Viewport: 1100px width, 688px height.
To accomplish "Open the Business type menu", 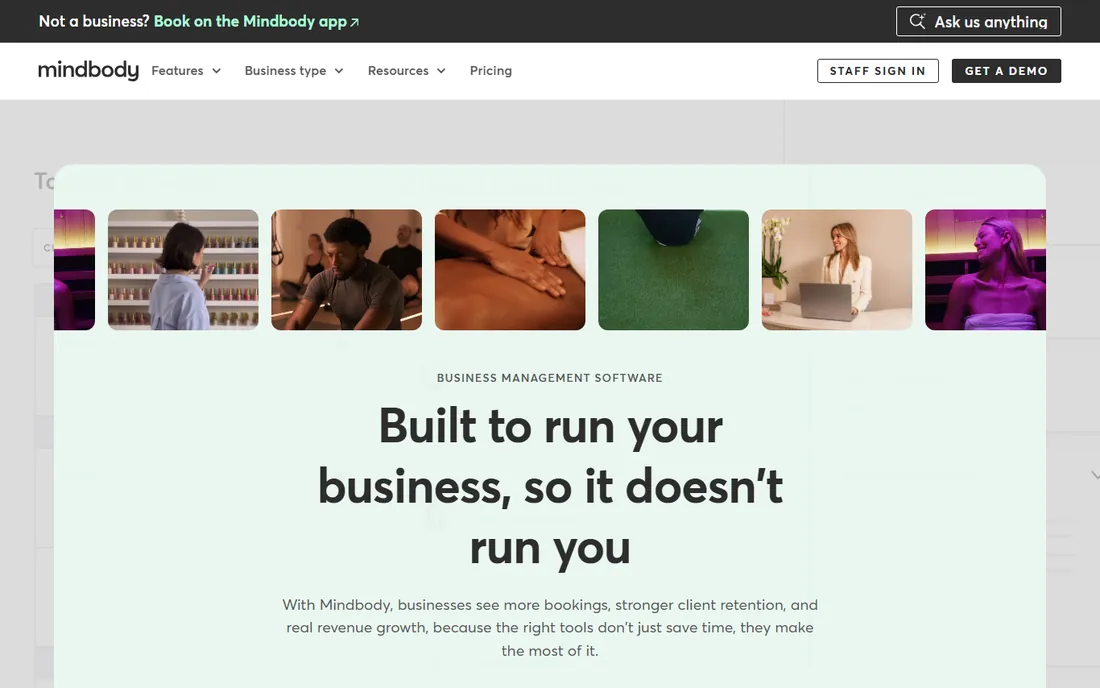I will tap(294, 71).
